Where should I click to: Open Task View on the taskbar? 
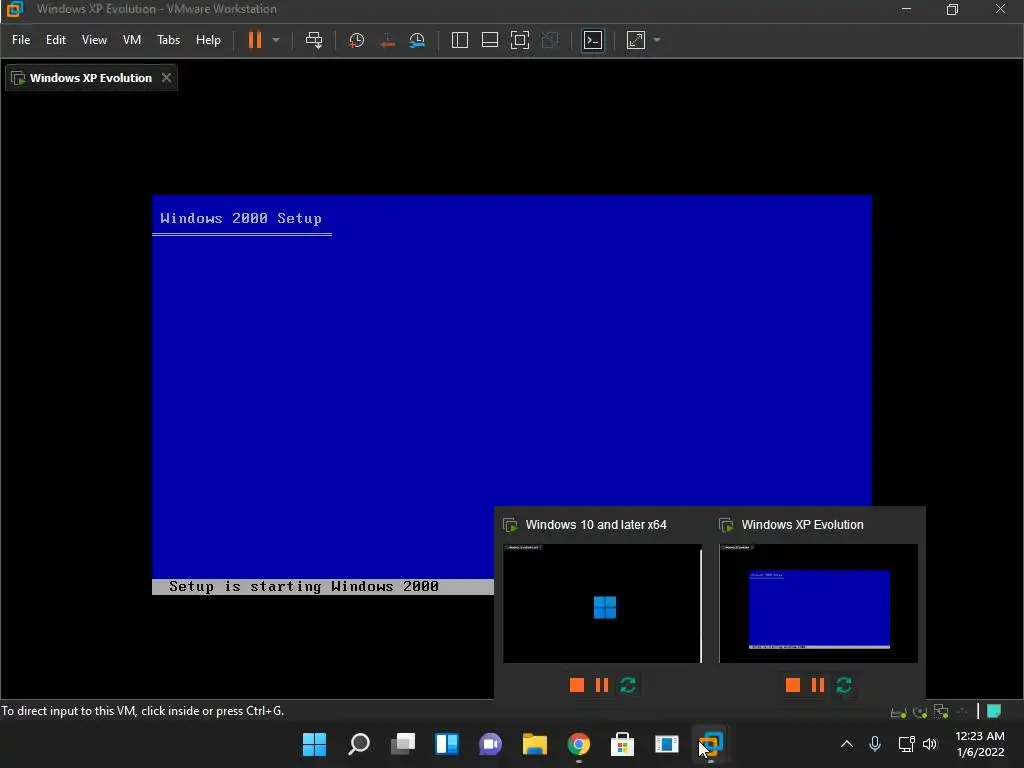(403, 744)
